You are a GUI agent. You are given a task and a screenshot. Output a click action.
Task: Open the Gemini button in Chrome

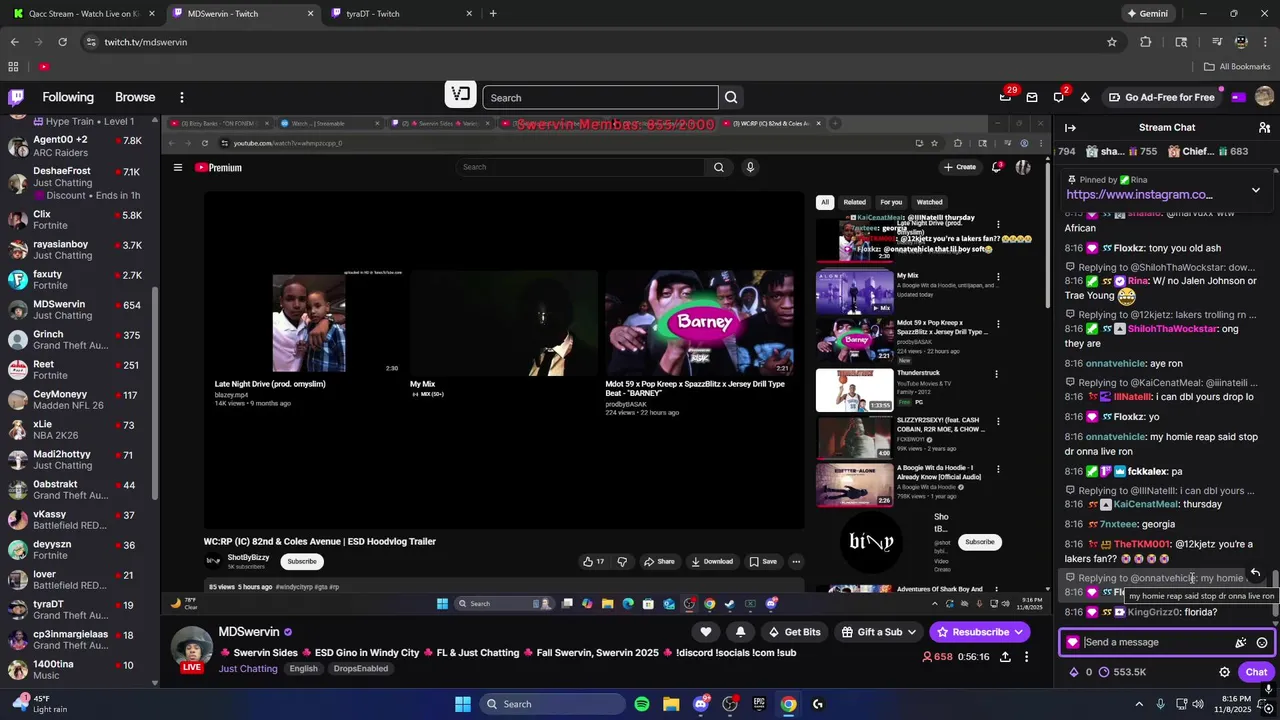coord(1147,14)
